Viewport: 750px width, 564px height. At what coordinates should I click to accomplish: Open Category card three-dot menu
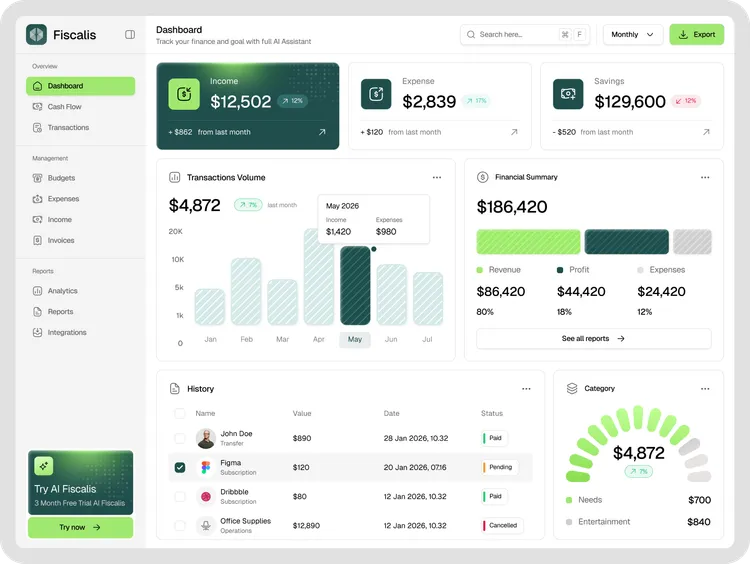pos(705,389)
